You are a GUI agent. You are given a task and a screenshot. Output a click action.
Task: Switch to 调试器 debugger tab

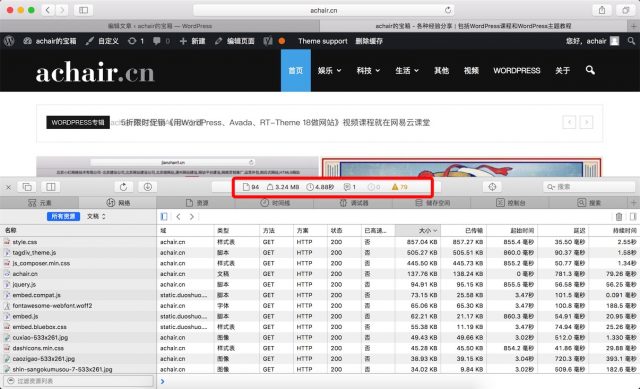pos(354,203)
